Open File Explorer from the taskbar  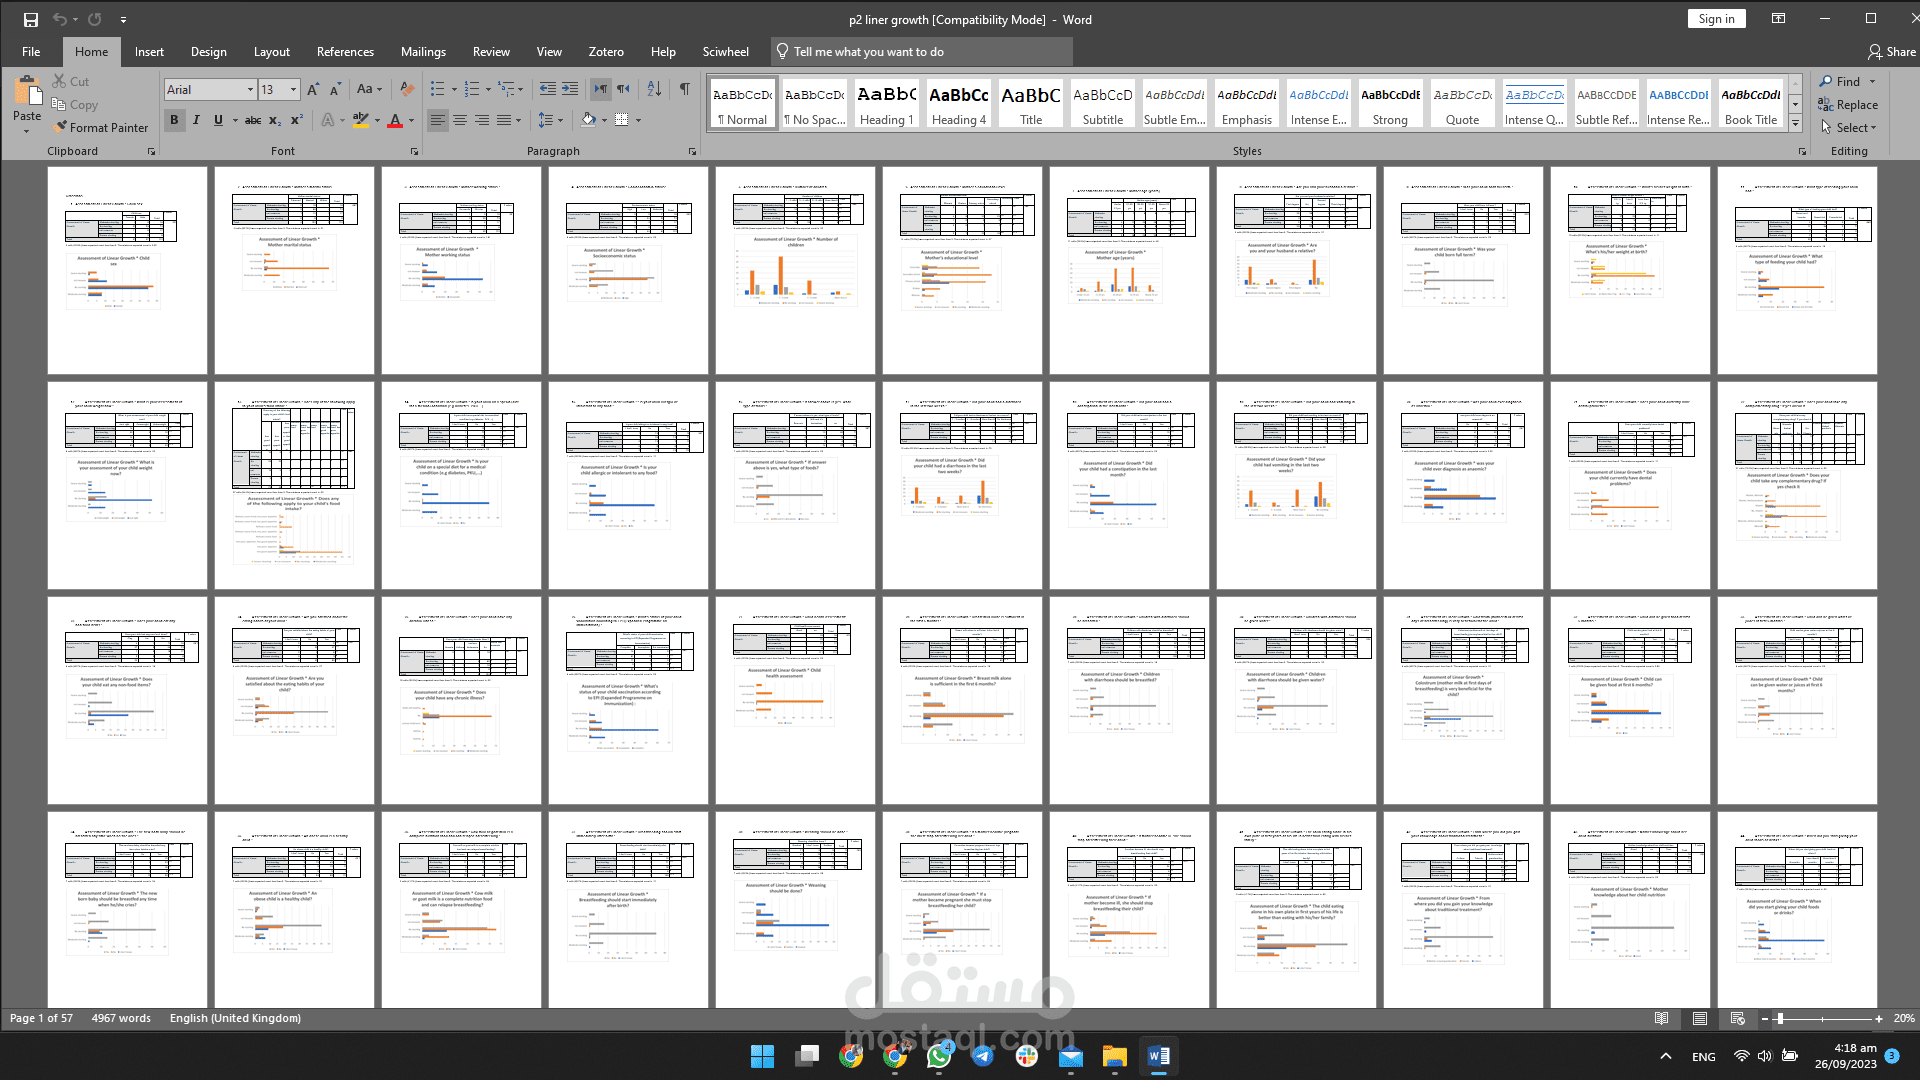coord(1114,1056)
